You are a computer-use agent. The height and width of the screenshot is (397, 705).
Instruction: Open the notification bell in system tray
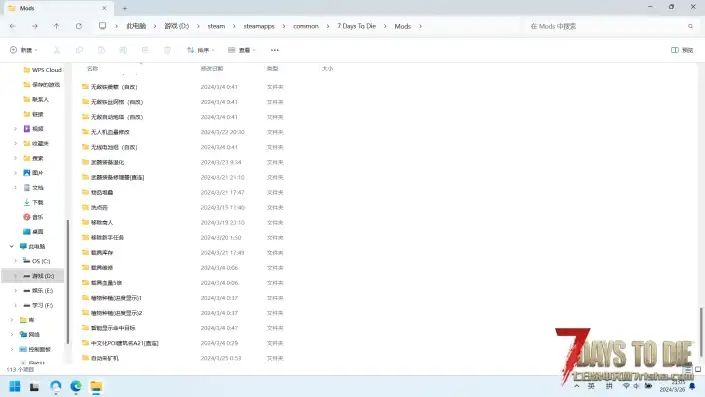(x=692, y=386)
